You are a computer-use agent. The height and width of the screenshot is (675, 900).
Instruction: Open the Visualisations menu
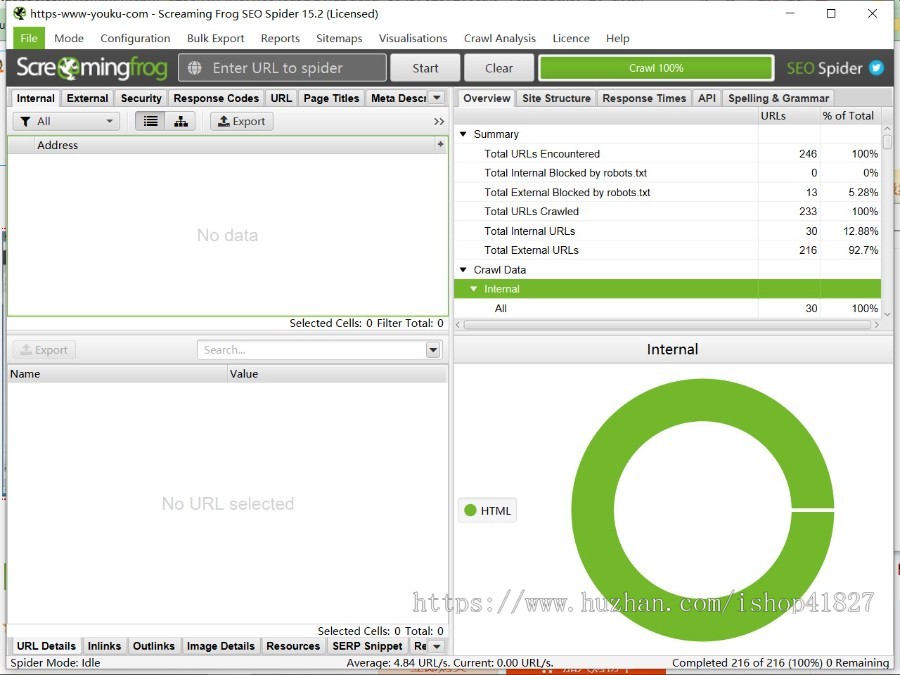413,38
